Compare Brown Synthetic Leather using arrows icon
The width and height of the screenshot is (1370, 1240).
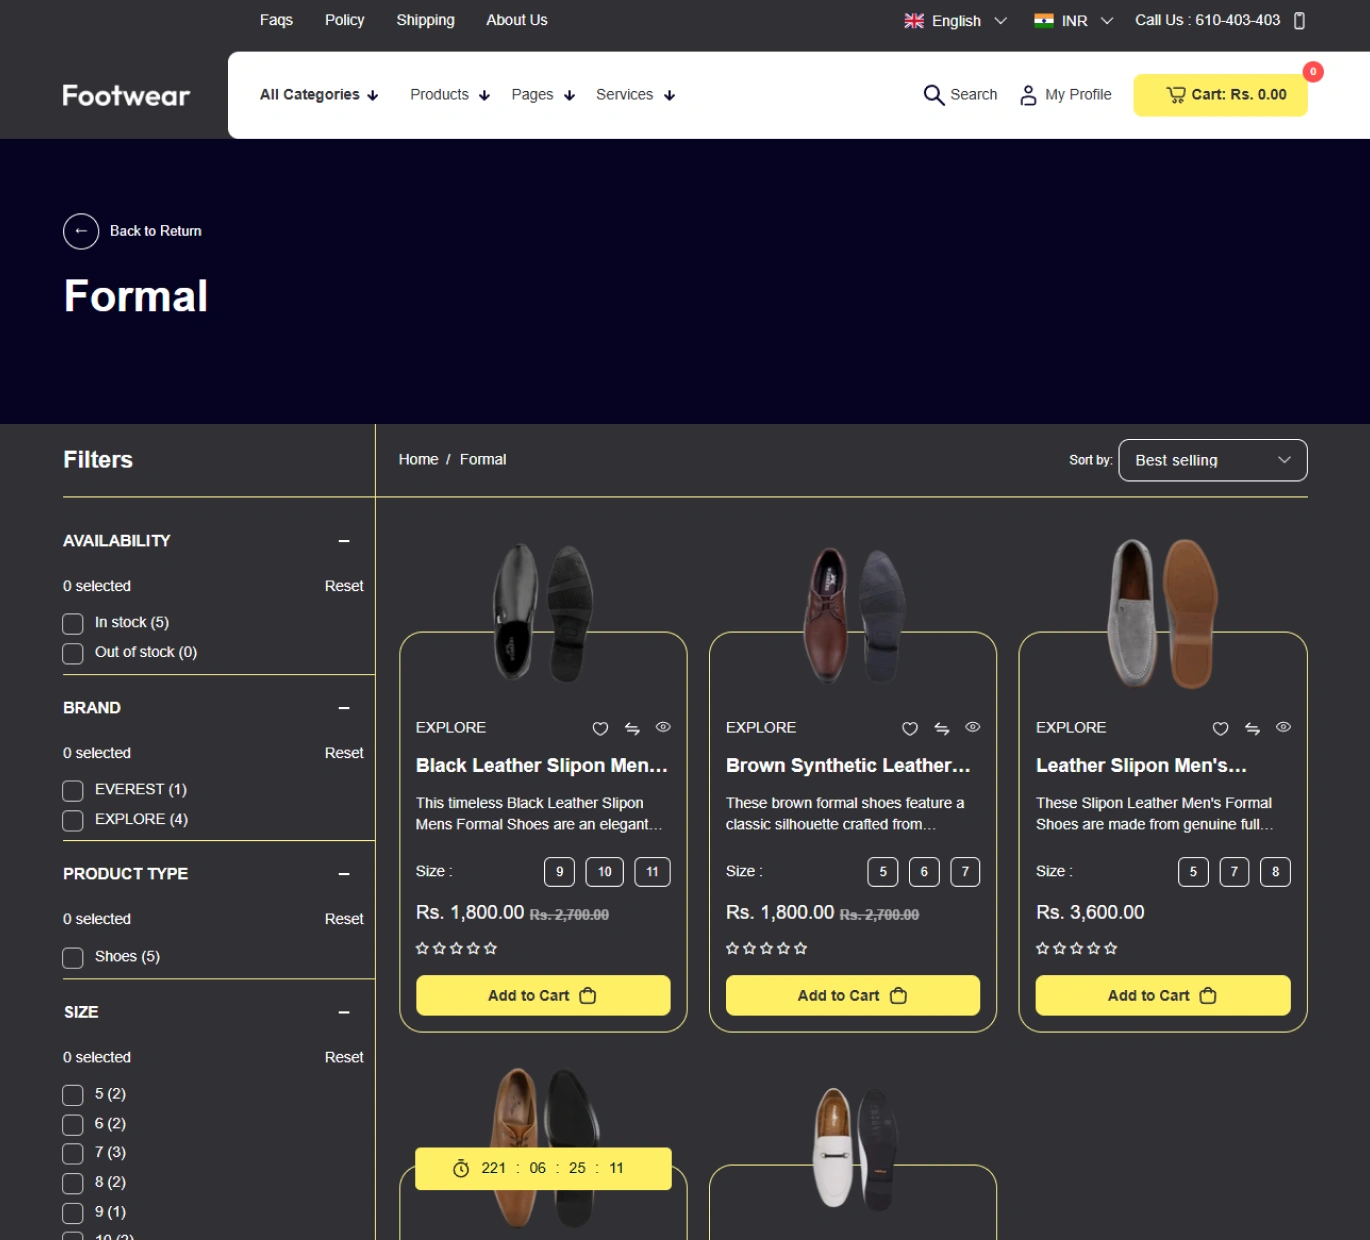point(942,729)
